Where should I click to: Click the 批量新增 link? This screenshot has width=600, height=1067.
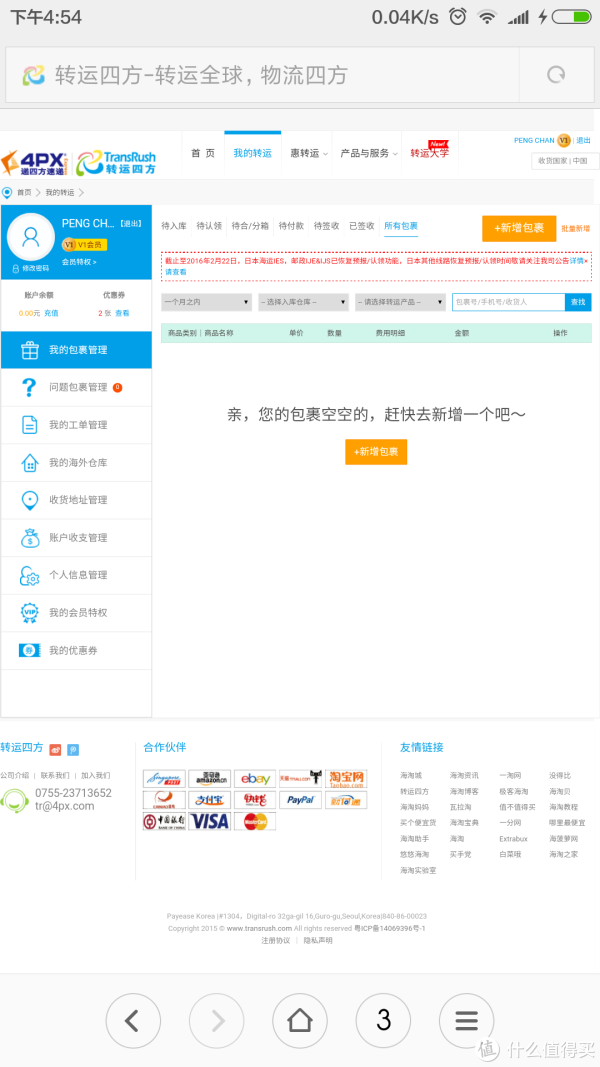point(576,229)
